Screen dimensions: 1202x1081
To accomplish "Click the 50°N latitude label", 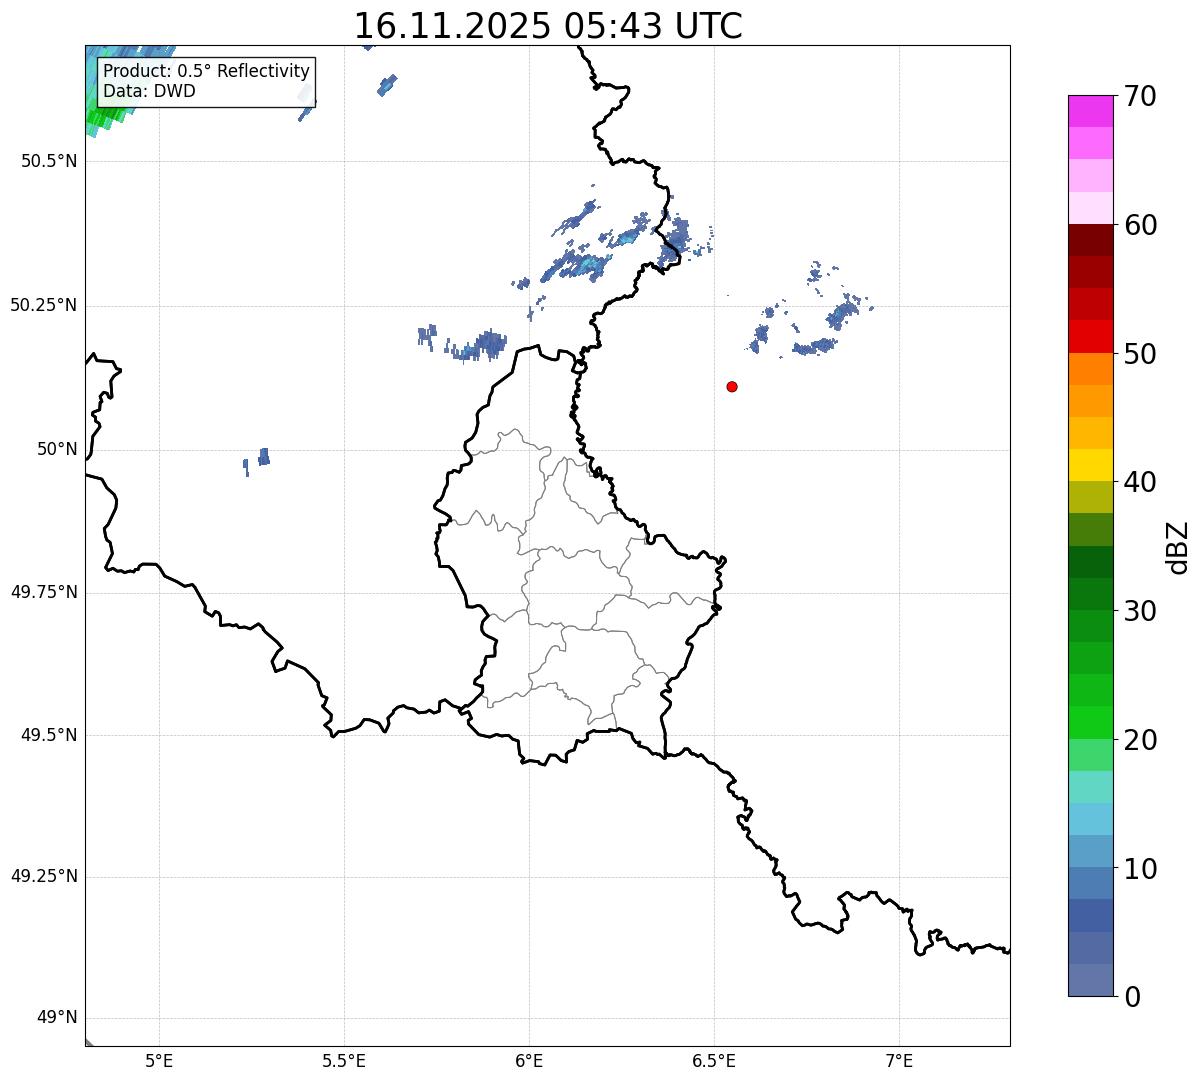I will point(57,449).
